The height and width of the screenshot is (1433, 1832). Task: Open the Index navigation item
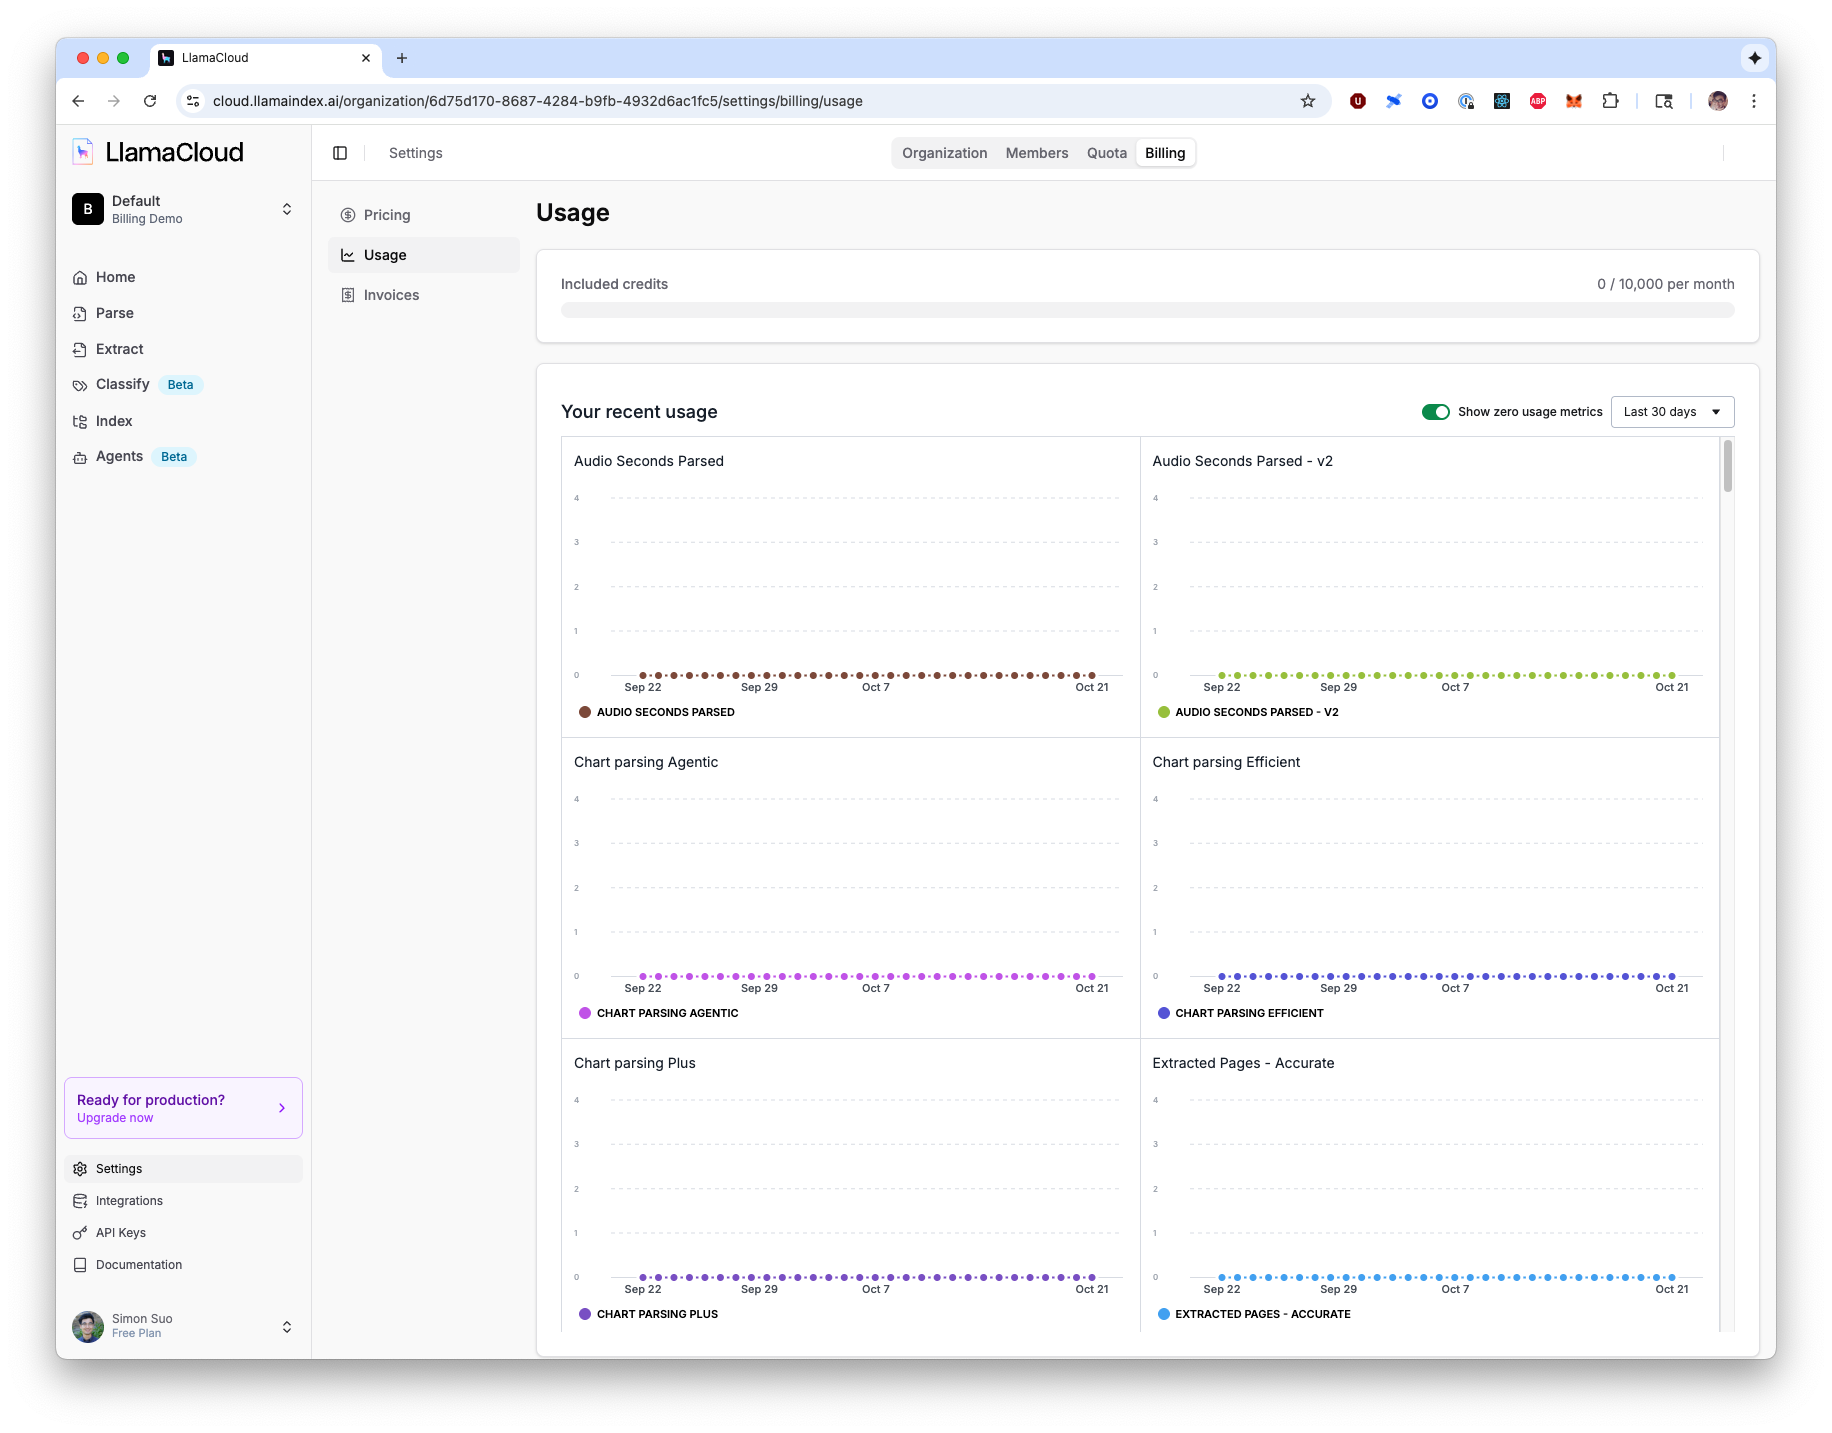point(113,421)
